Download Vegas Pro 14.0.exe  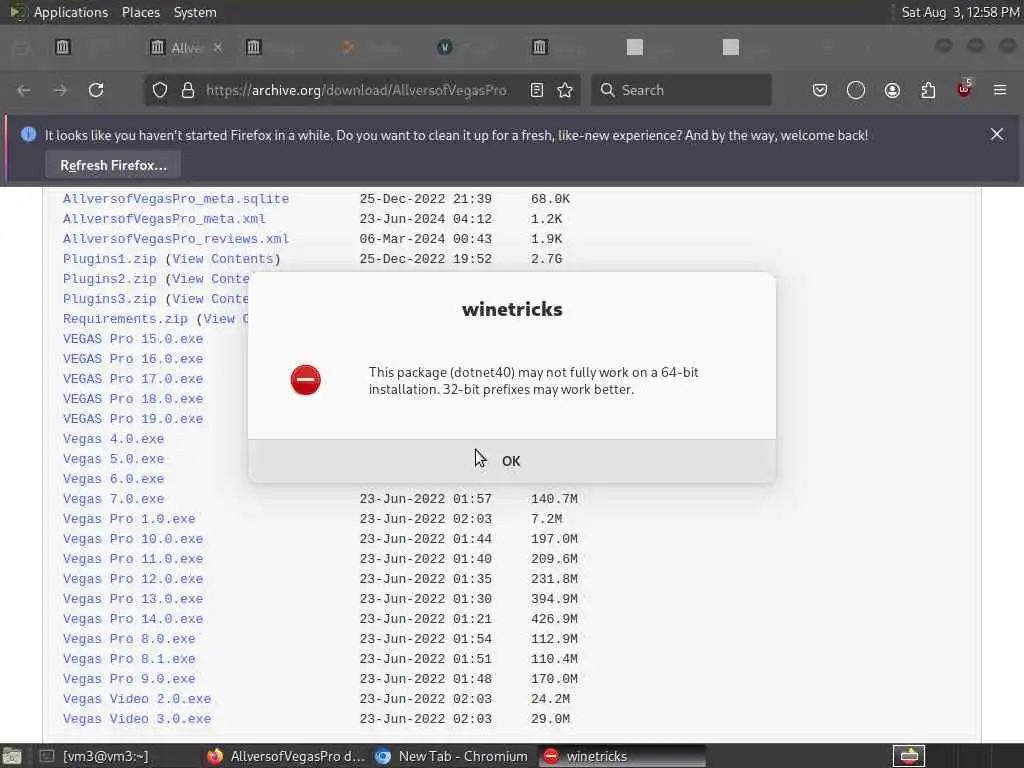click(x=133, y=619)
